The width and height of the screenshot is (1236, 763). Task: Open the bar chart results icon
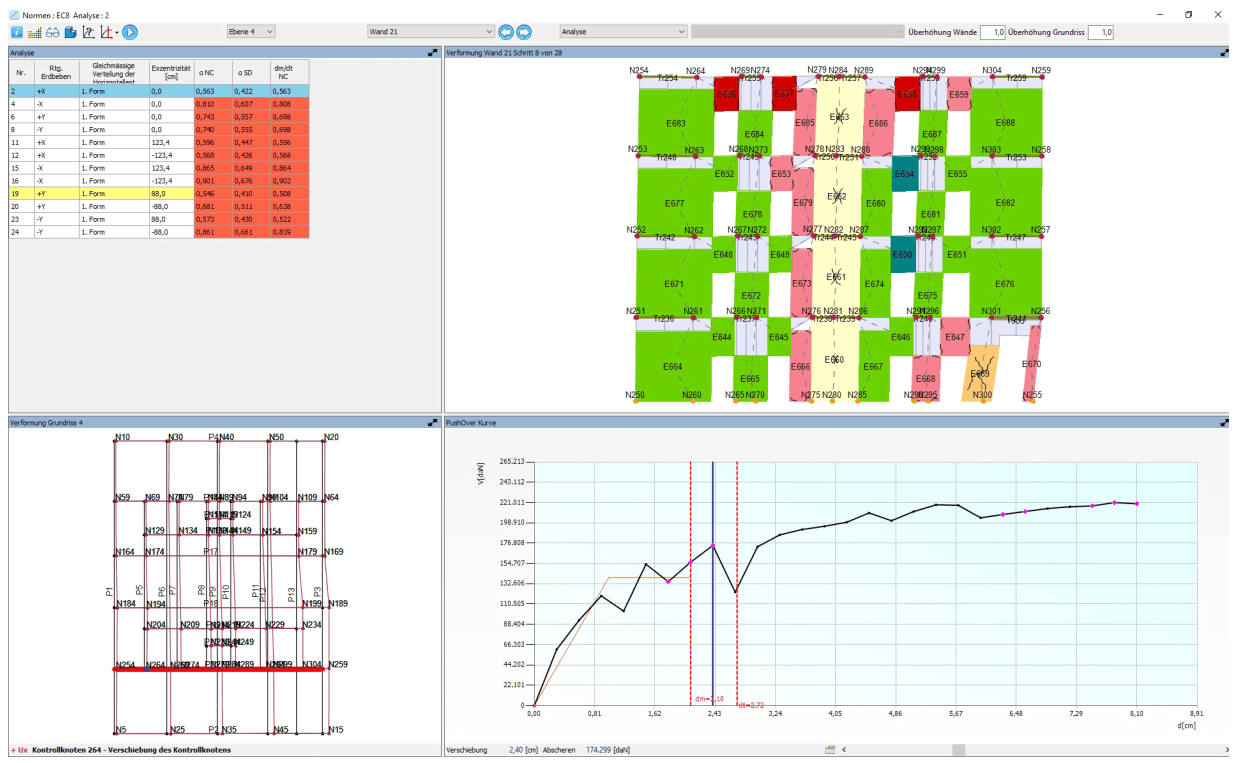(34, 32)
